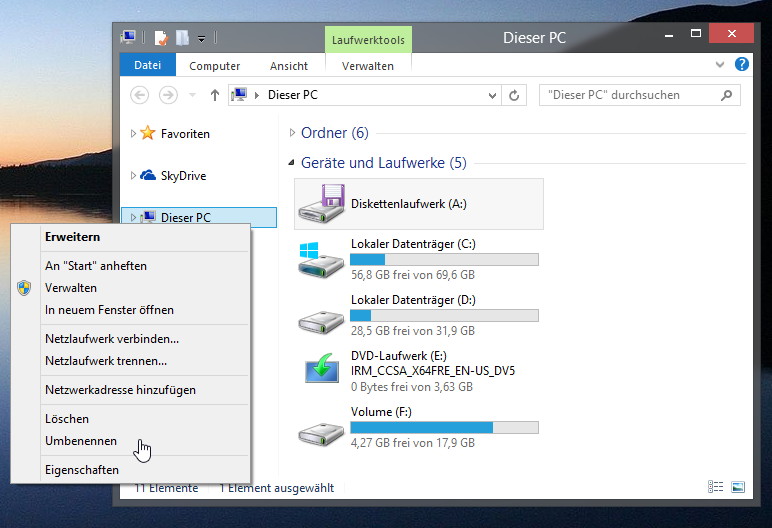Select the Lokaler Datenträger (C:) drive icon
772x528 pixels.
(321, 260)
